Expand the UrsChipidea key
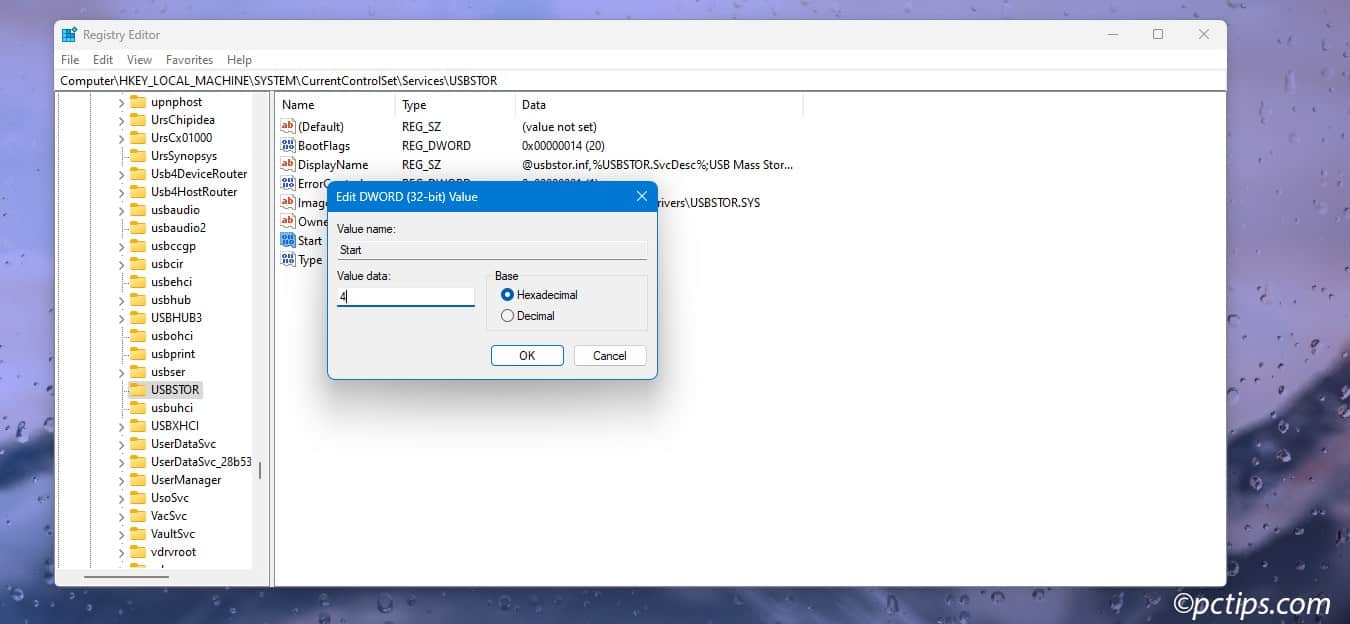This screenshot has width=1350, height=624. [x=121, y=120]
